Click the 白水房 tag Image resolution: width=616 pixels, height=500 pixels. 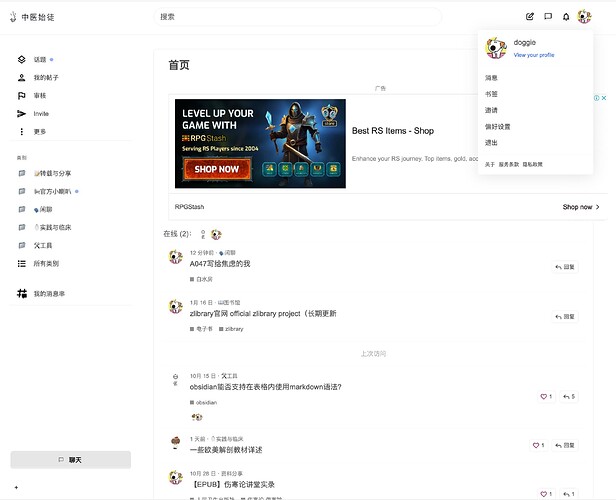click(x=202, y=279)
